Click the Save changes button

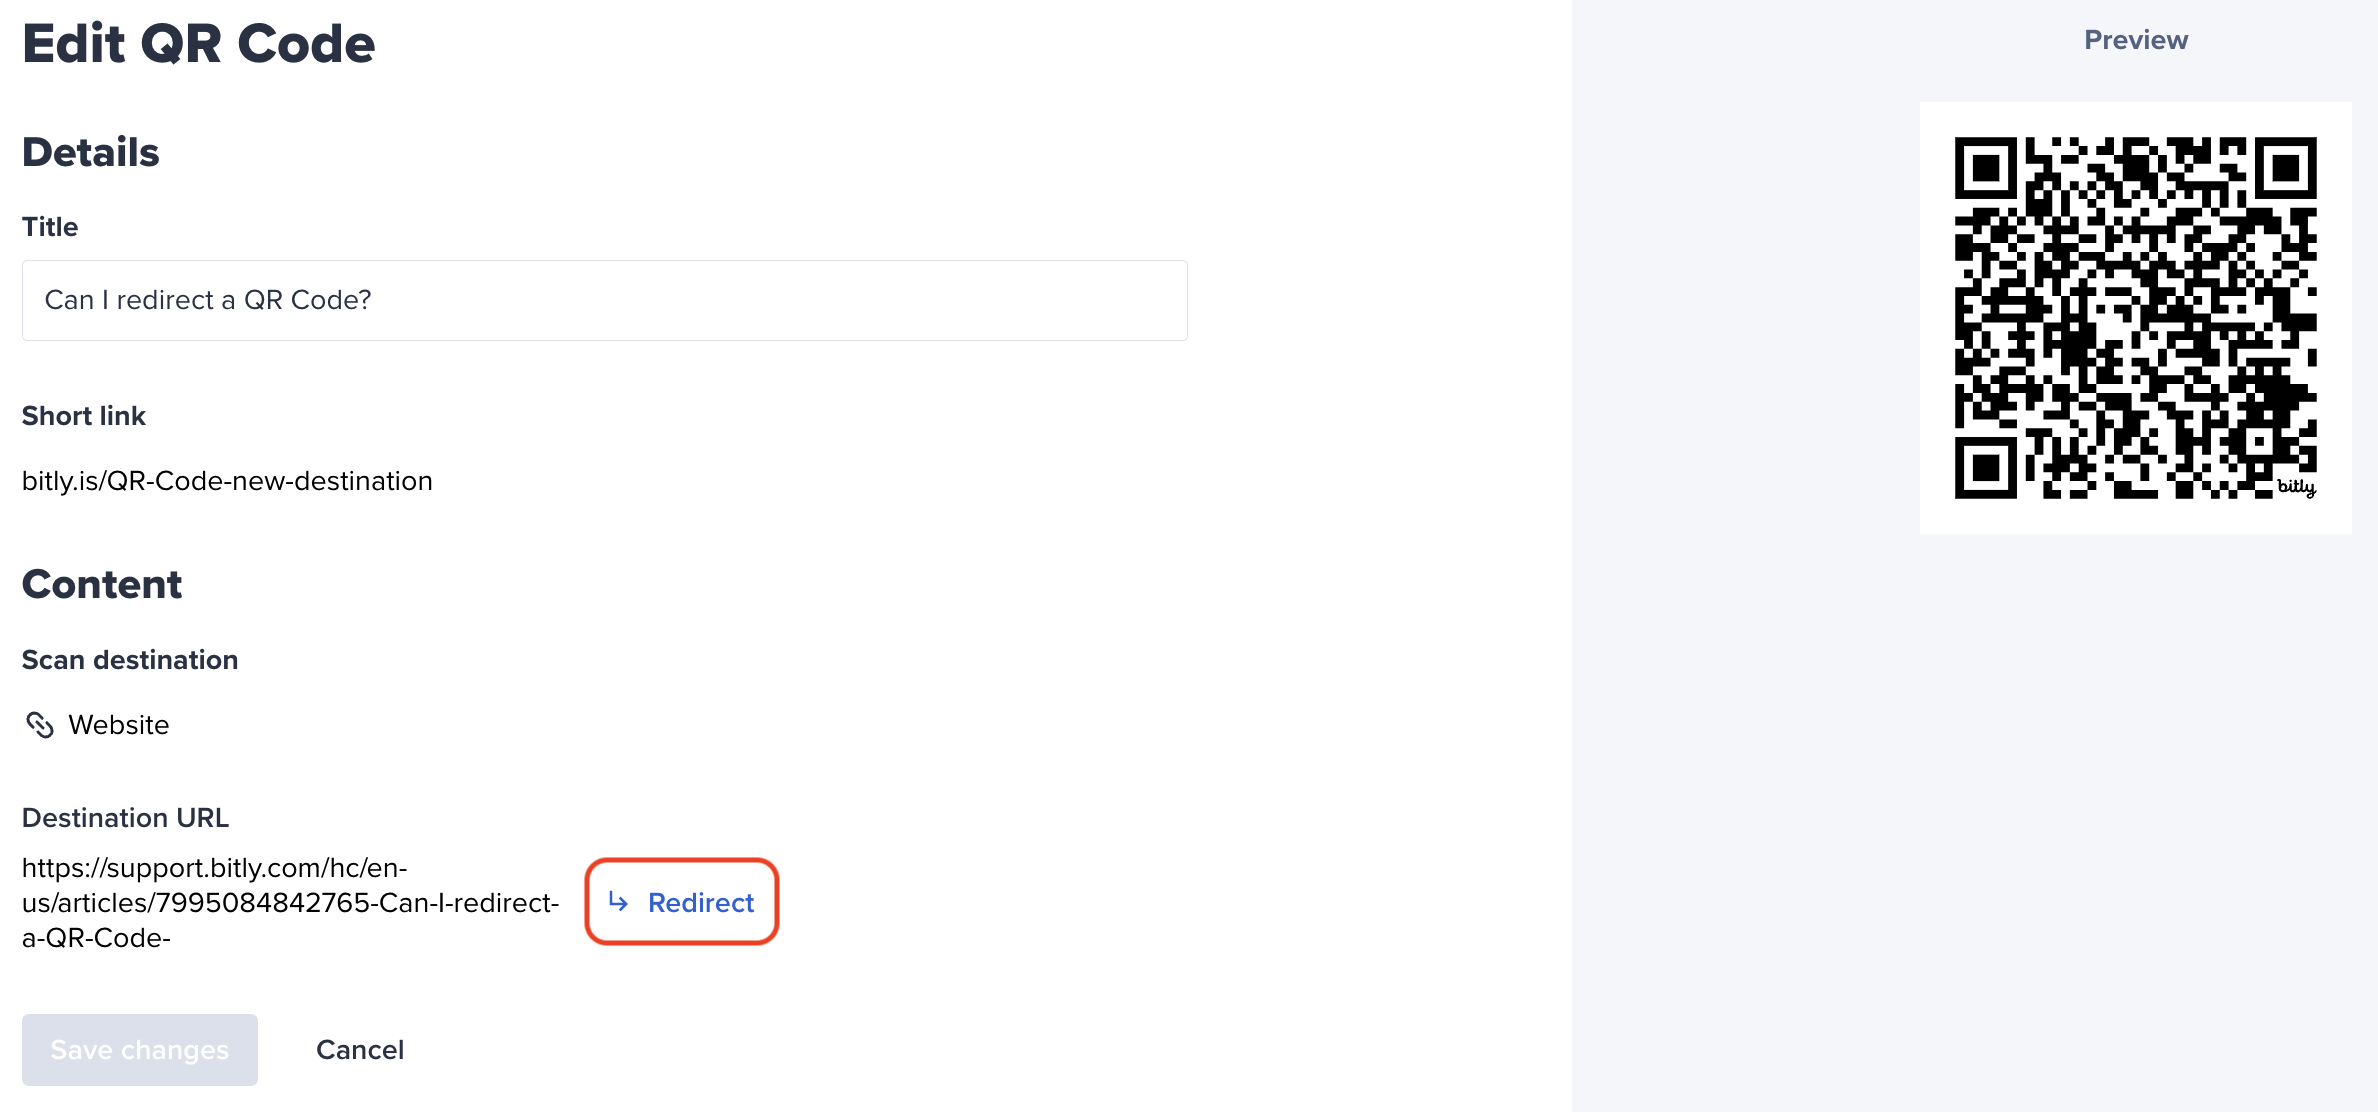[x=139, y=1049]
